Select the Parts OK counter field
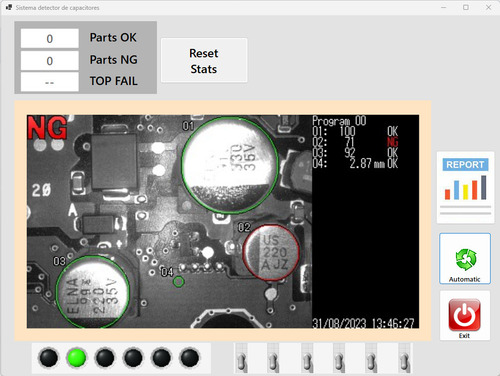 [50, 38]
